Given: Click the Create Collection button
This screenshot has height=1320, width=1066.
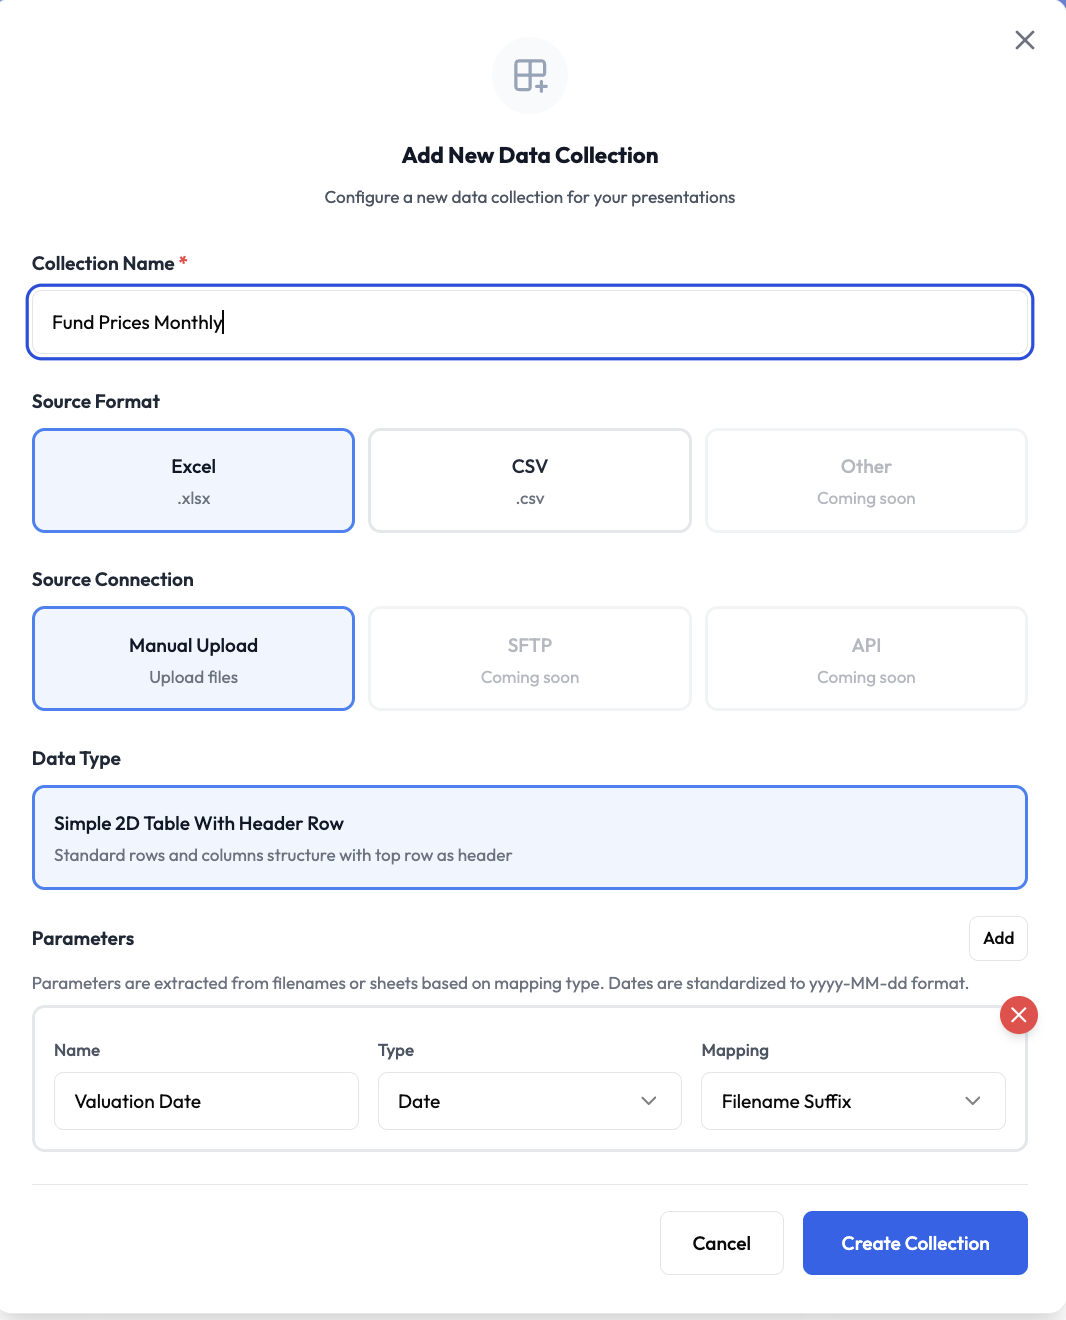Looking at the screenshot, I should click(914, 1243).
